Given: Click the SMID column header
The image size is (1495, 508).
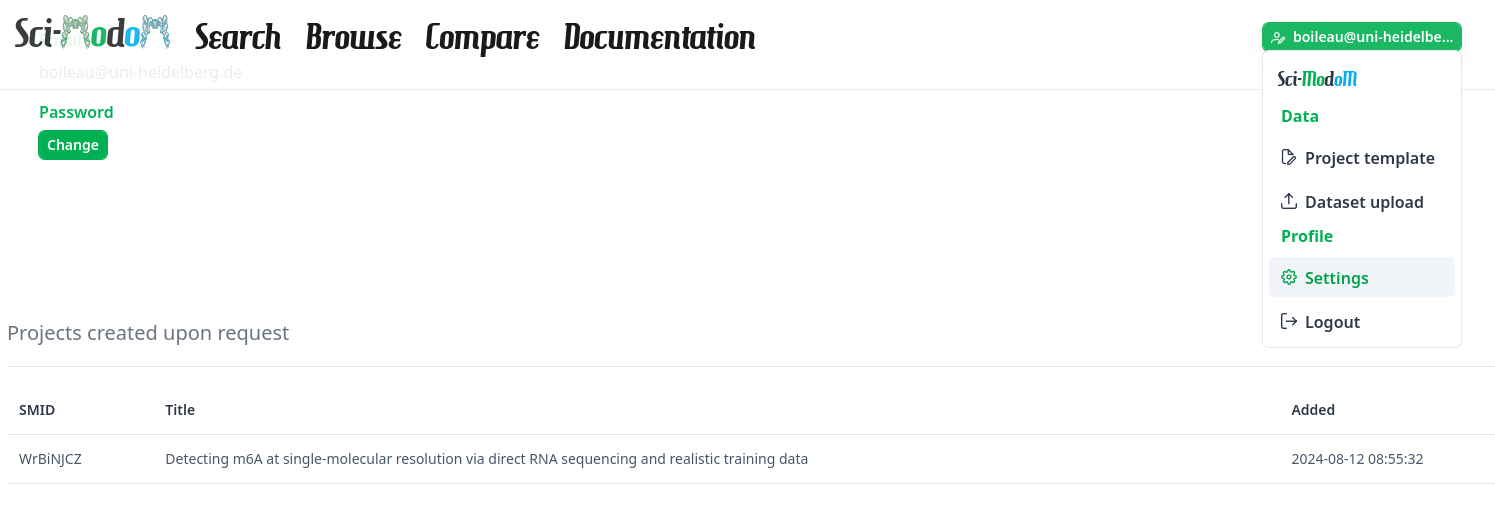Looking at the screenshot, I should 37,410.
